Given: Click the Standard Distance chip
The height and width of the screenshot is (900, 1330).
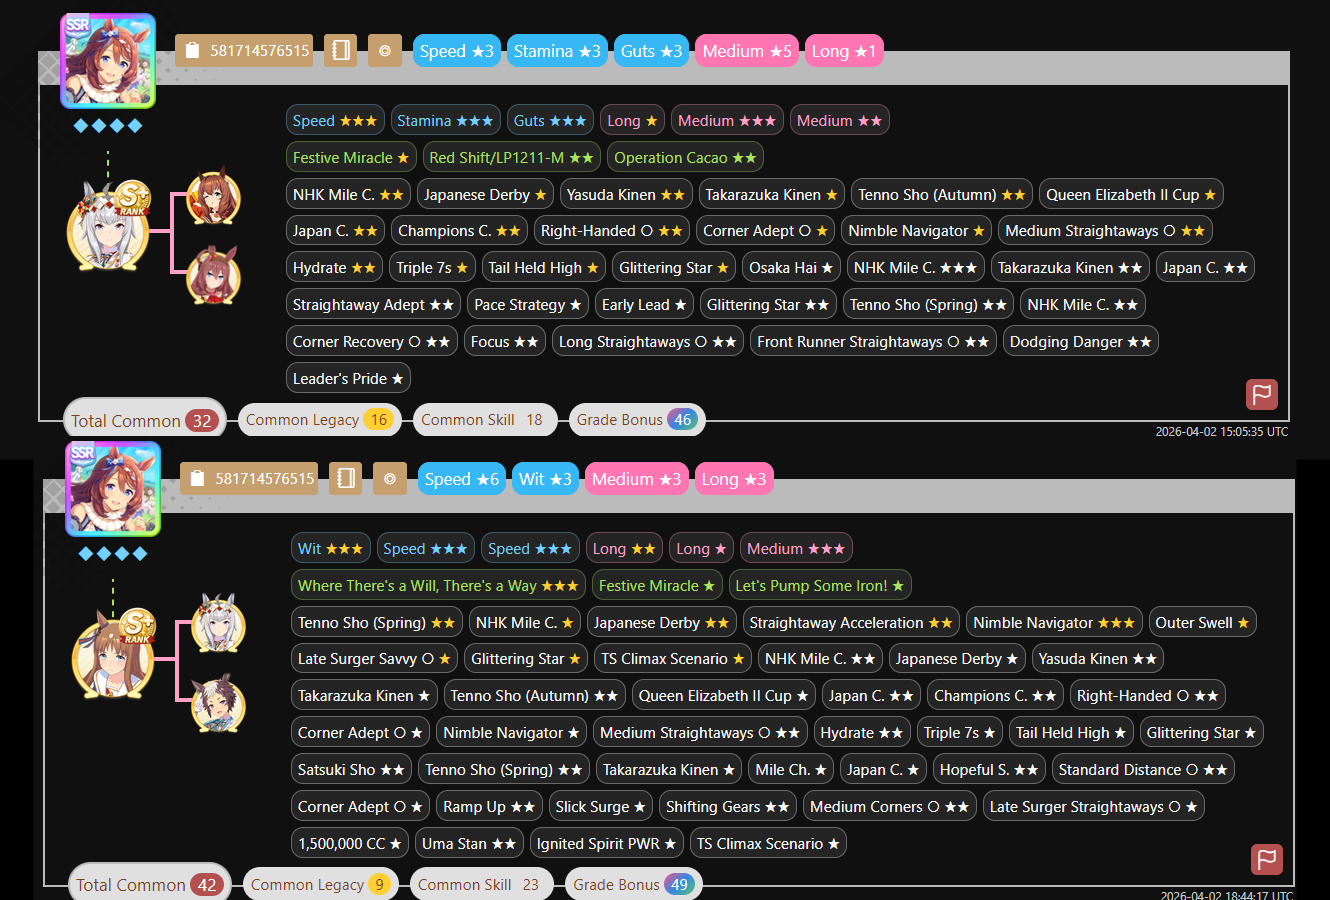Looking at the screenshot, I should click(1143, 769).
